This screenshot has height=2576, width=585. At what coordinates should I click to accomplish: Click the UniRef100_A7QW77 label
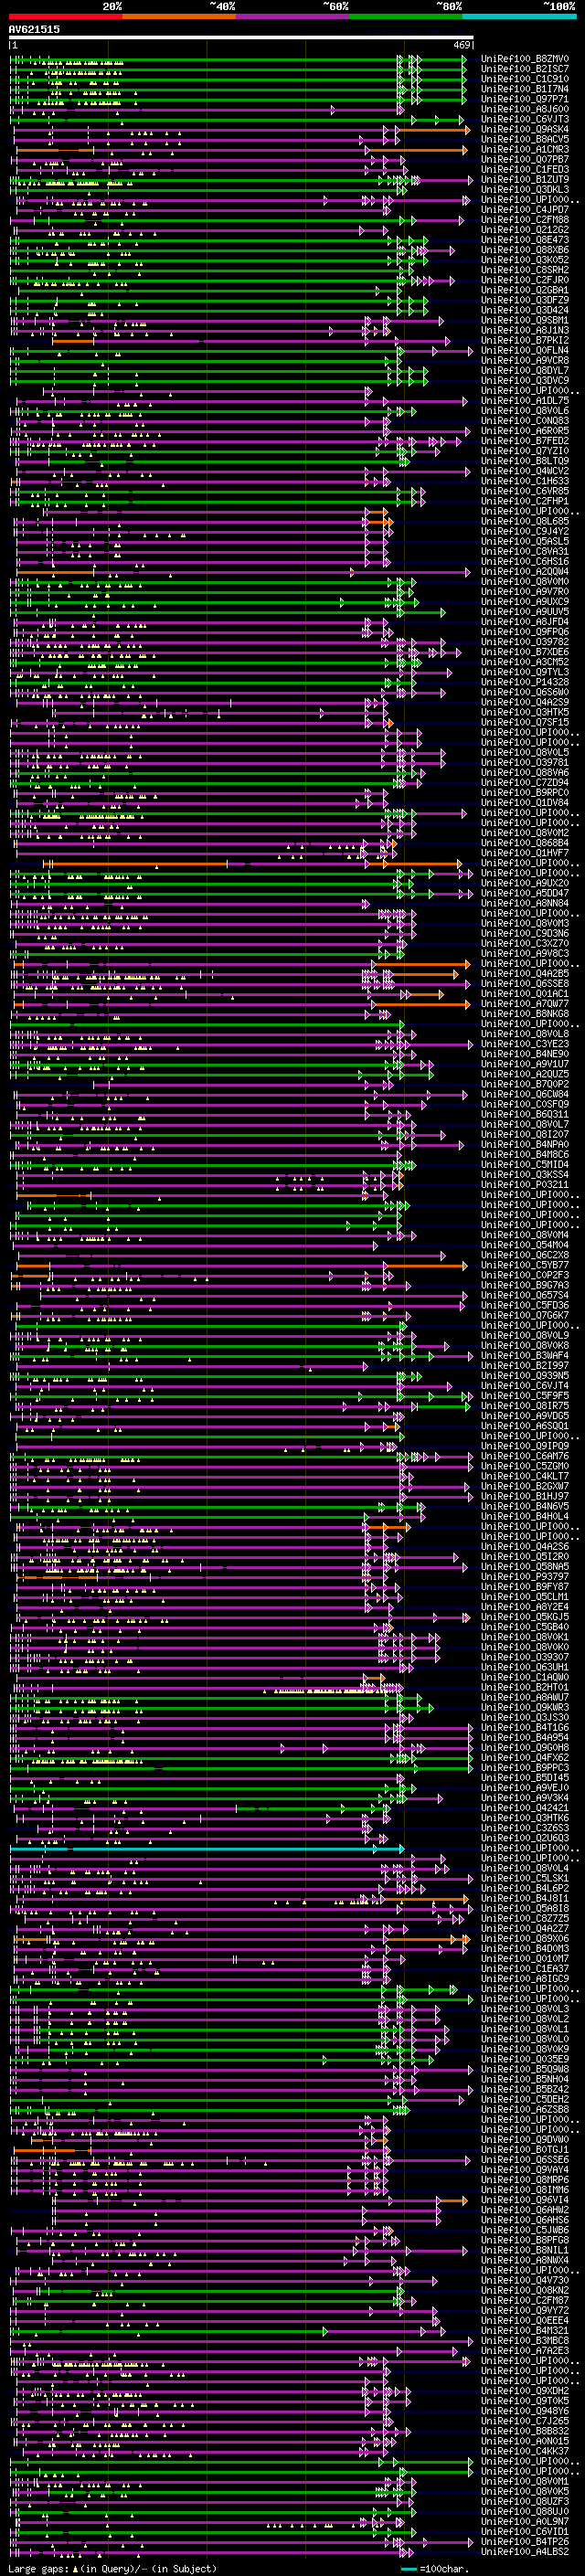tap(524, 1004)
